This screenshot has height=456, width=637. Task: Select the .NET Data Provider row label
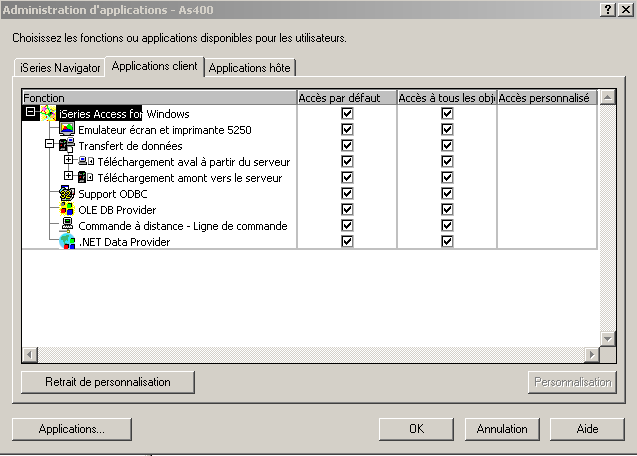[124, 242]
